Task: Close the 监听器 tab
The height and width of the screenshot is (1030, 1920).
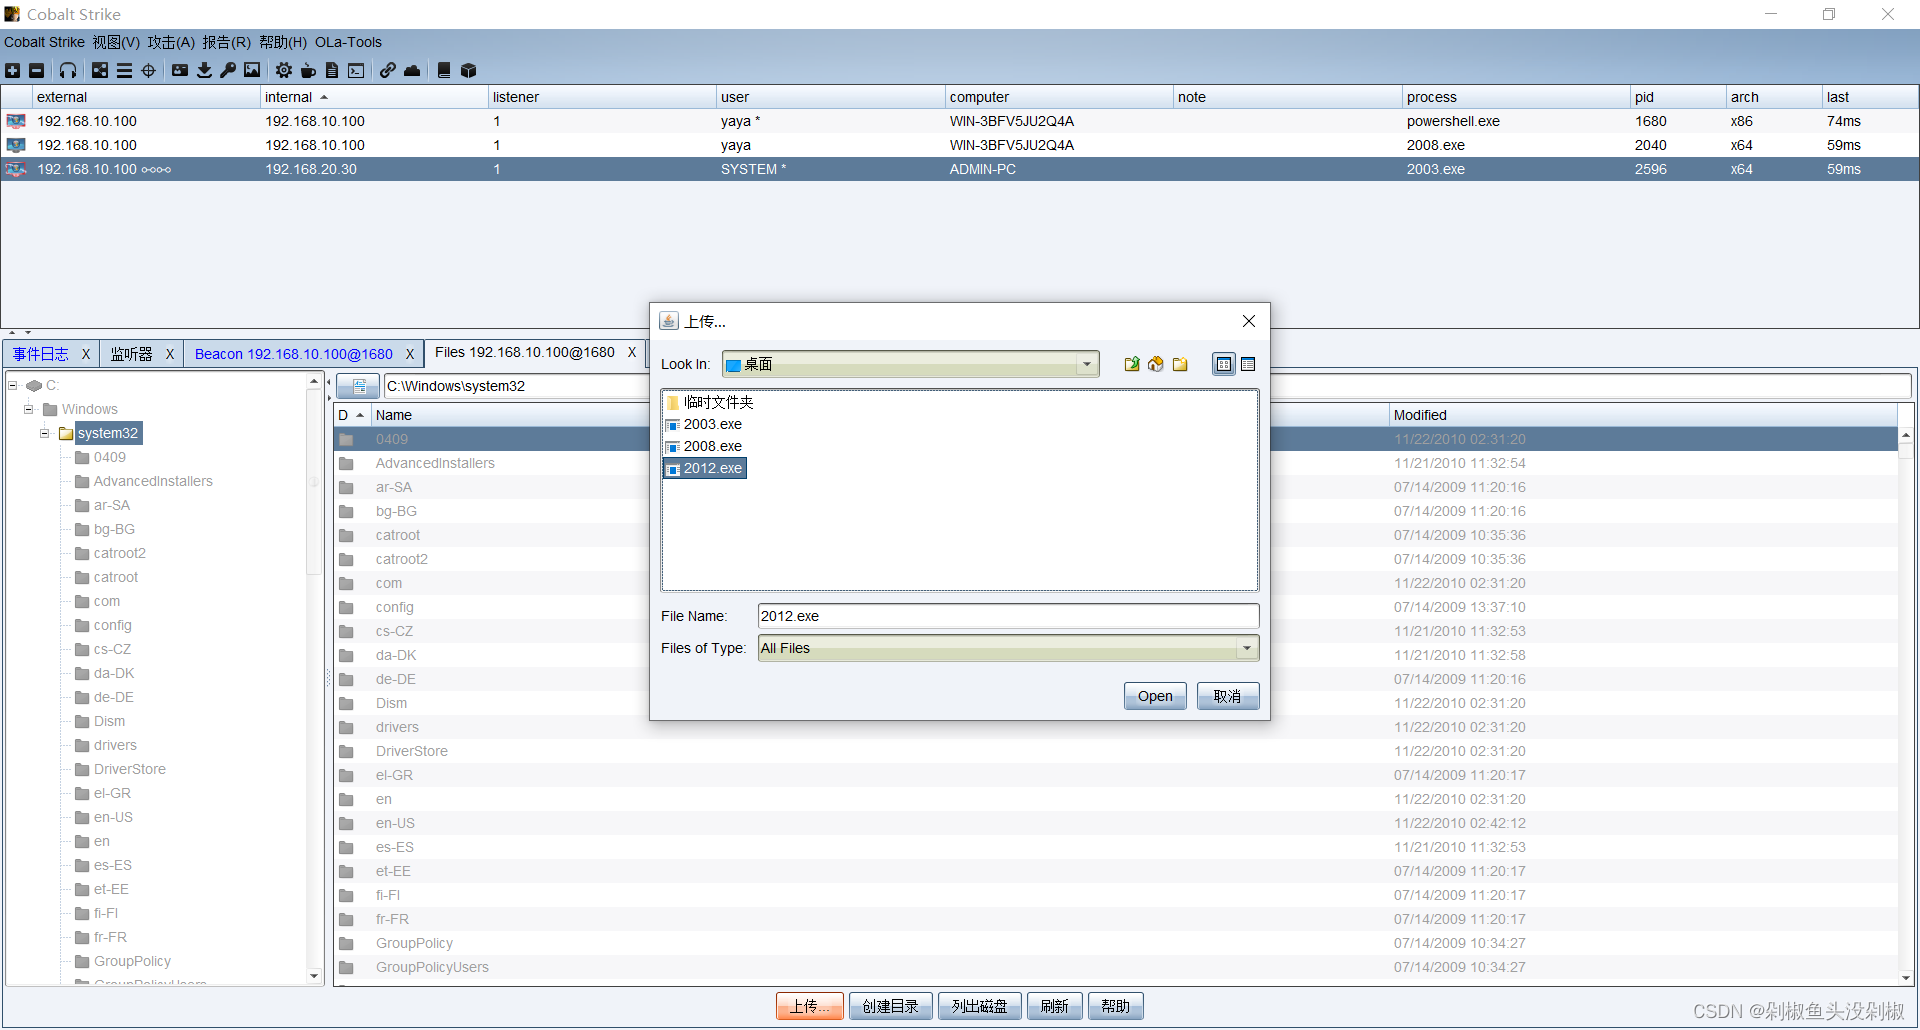Action: [170, 354]
